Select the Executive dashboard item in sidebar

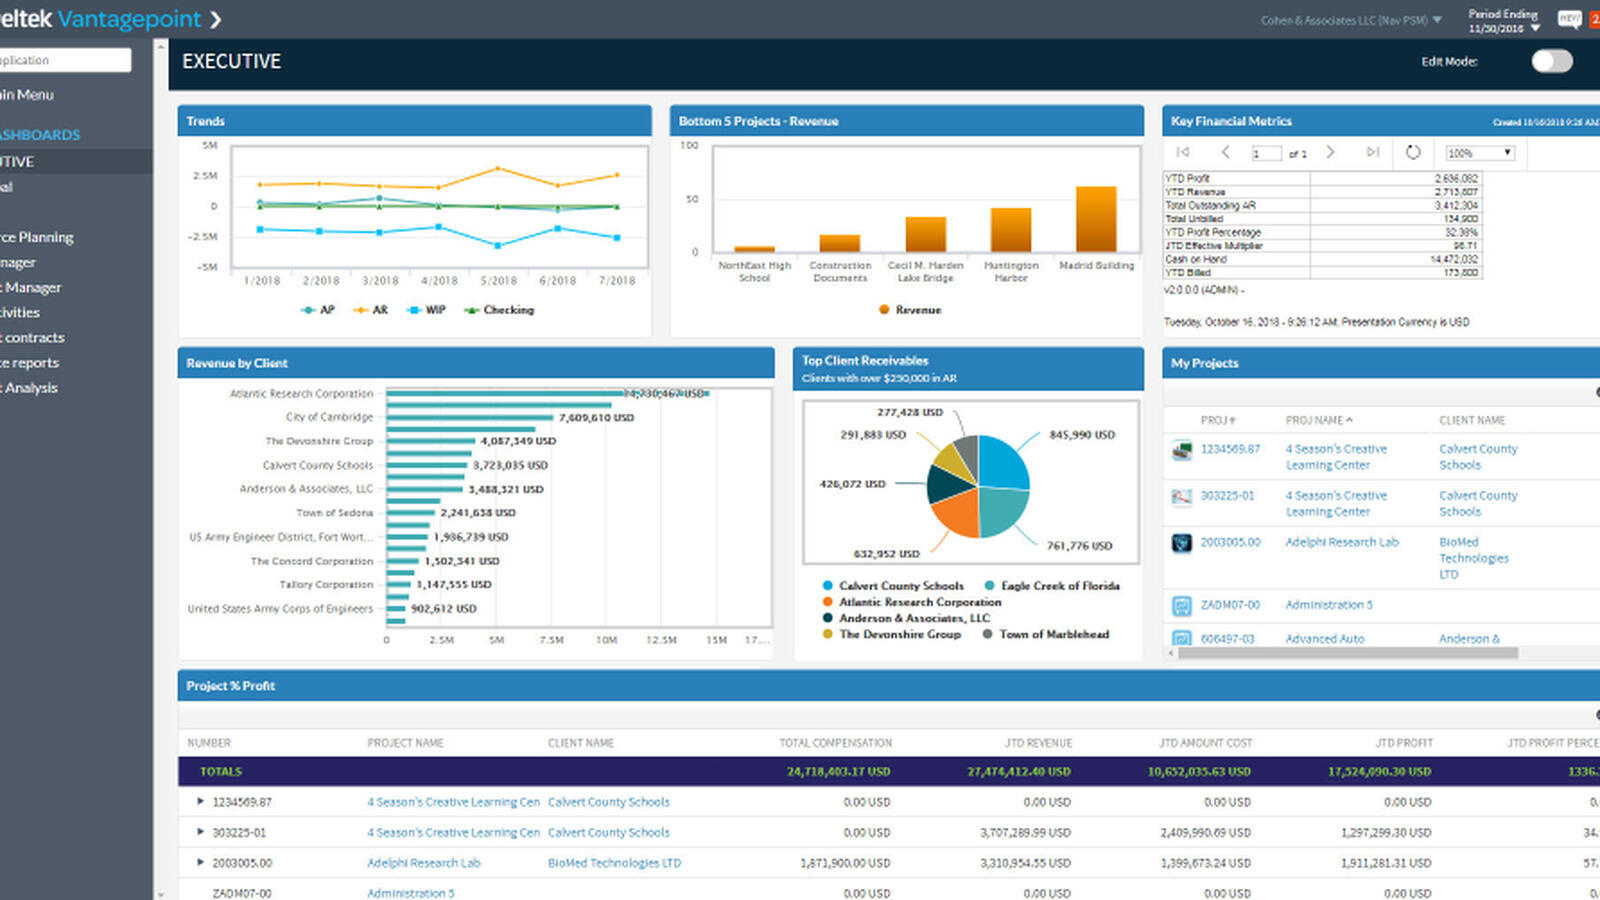76,161
